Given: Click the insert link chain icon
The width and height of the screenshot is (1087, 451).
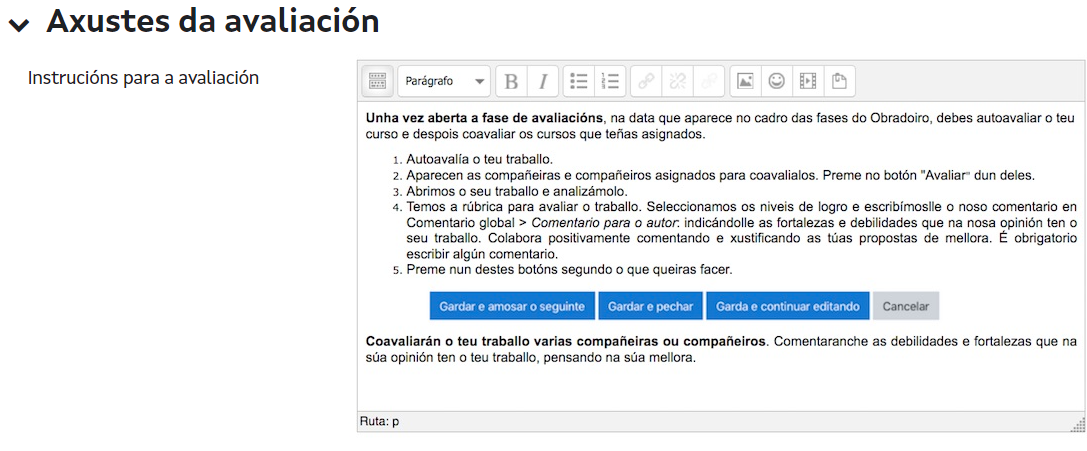Looking at the screenshot, I should (x=646, y=81).
